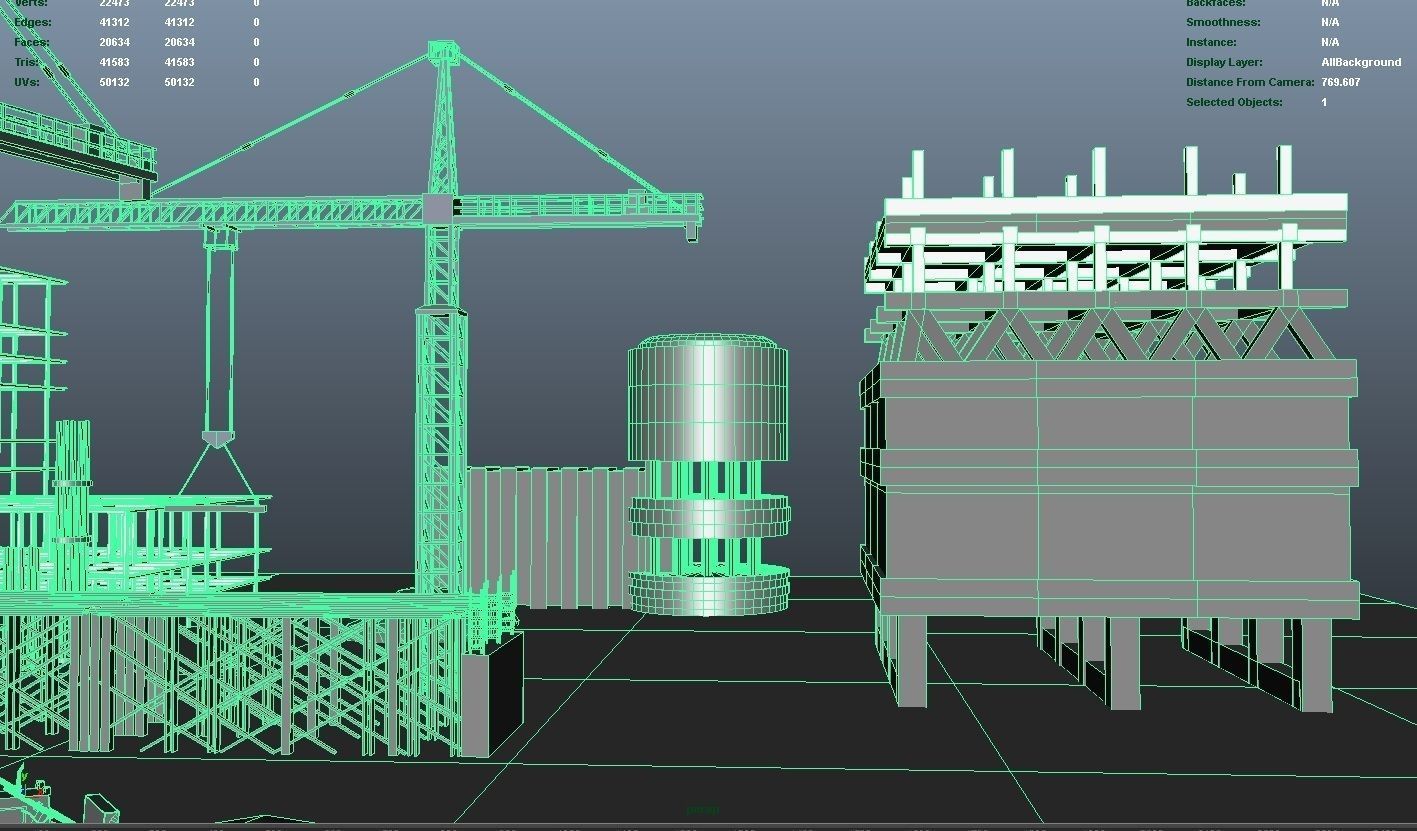Click the Display Layer label
This screenshot has height=831, width=1417.
(x=1226, y=62)
